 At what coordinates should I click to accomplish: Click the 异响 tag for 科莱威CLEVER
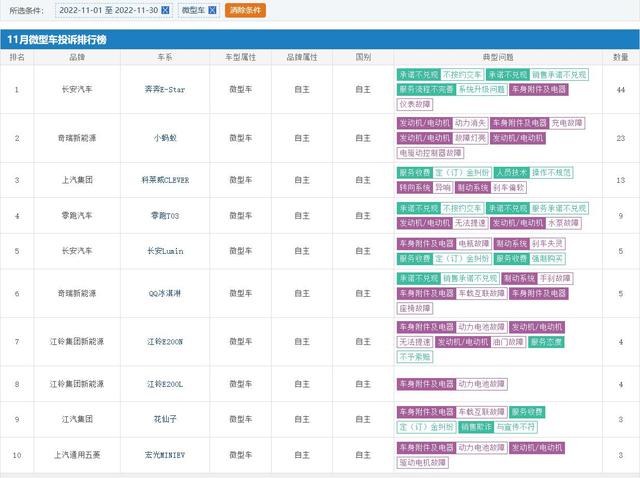tap(443, 188)
